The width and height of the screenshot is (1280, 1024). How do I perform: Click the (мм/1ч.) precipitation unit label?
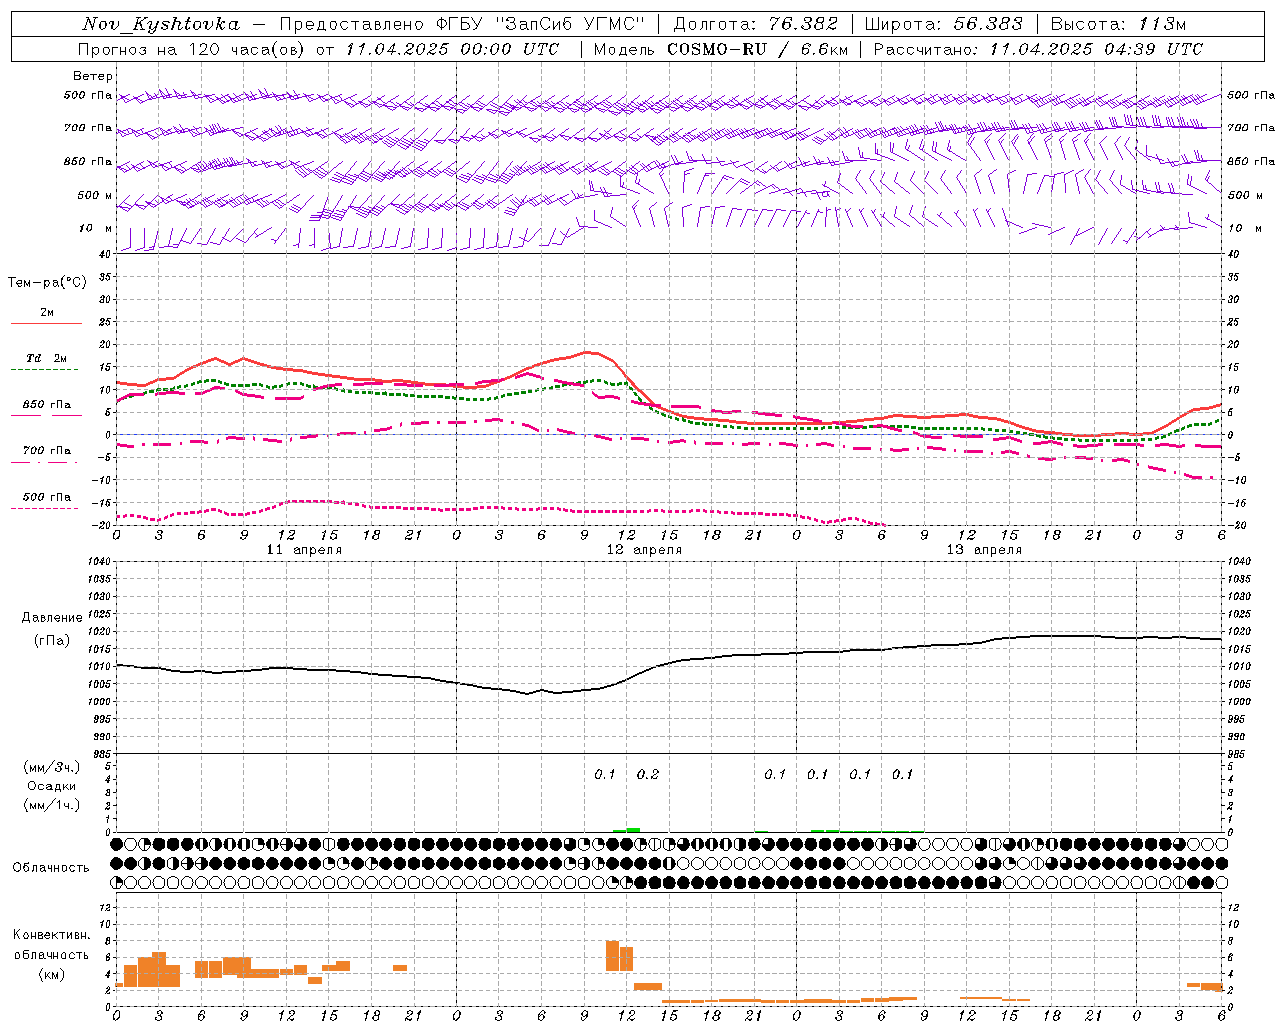coord(53,805)
